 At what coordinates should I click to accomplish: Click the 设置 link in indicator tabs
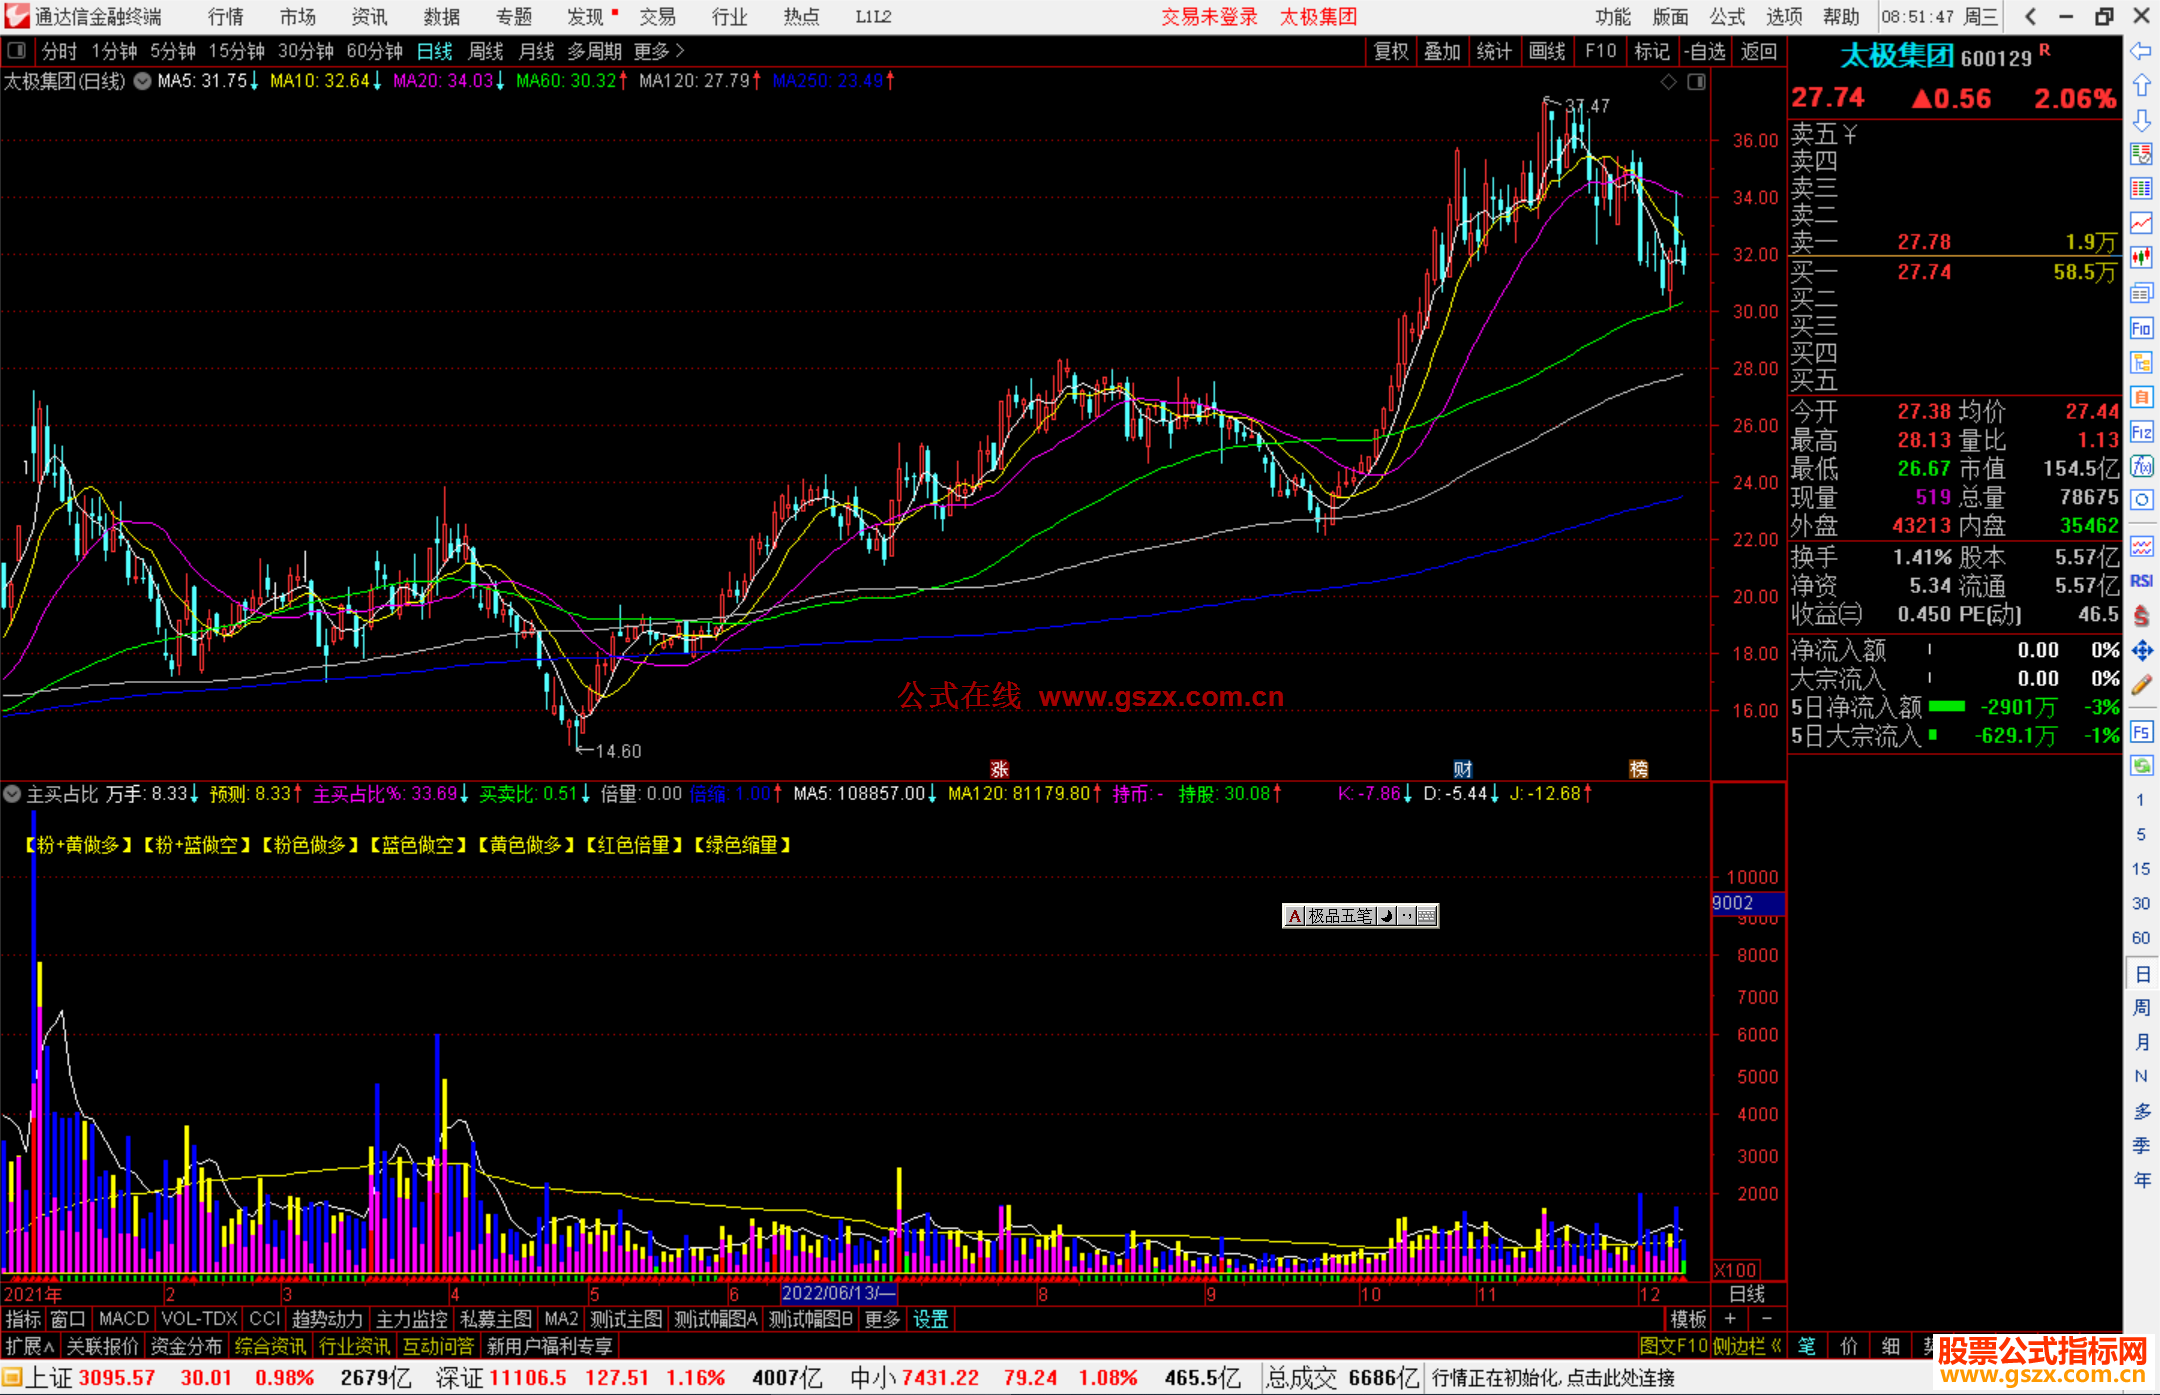click(x=930, y=1319)
